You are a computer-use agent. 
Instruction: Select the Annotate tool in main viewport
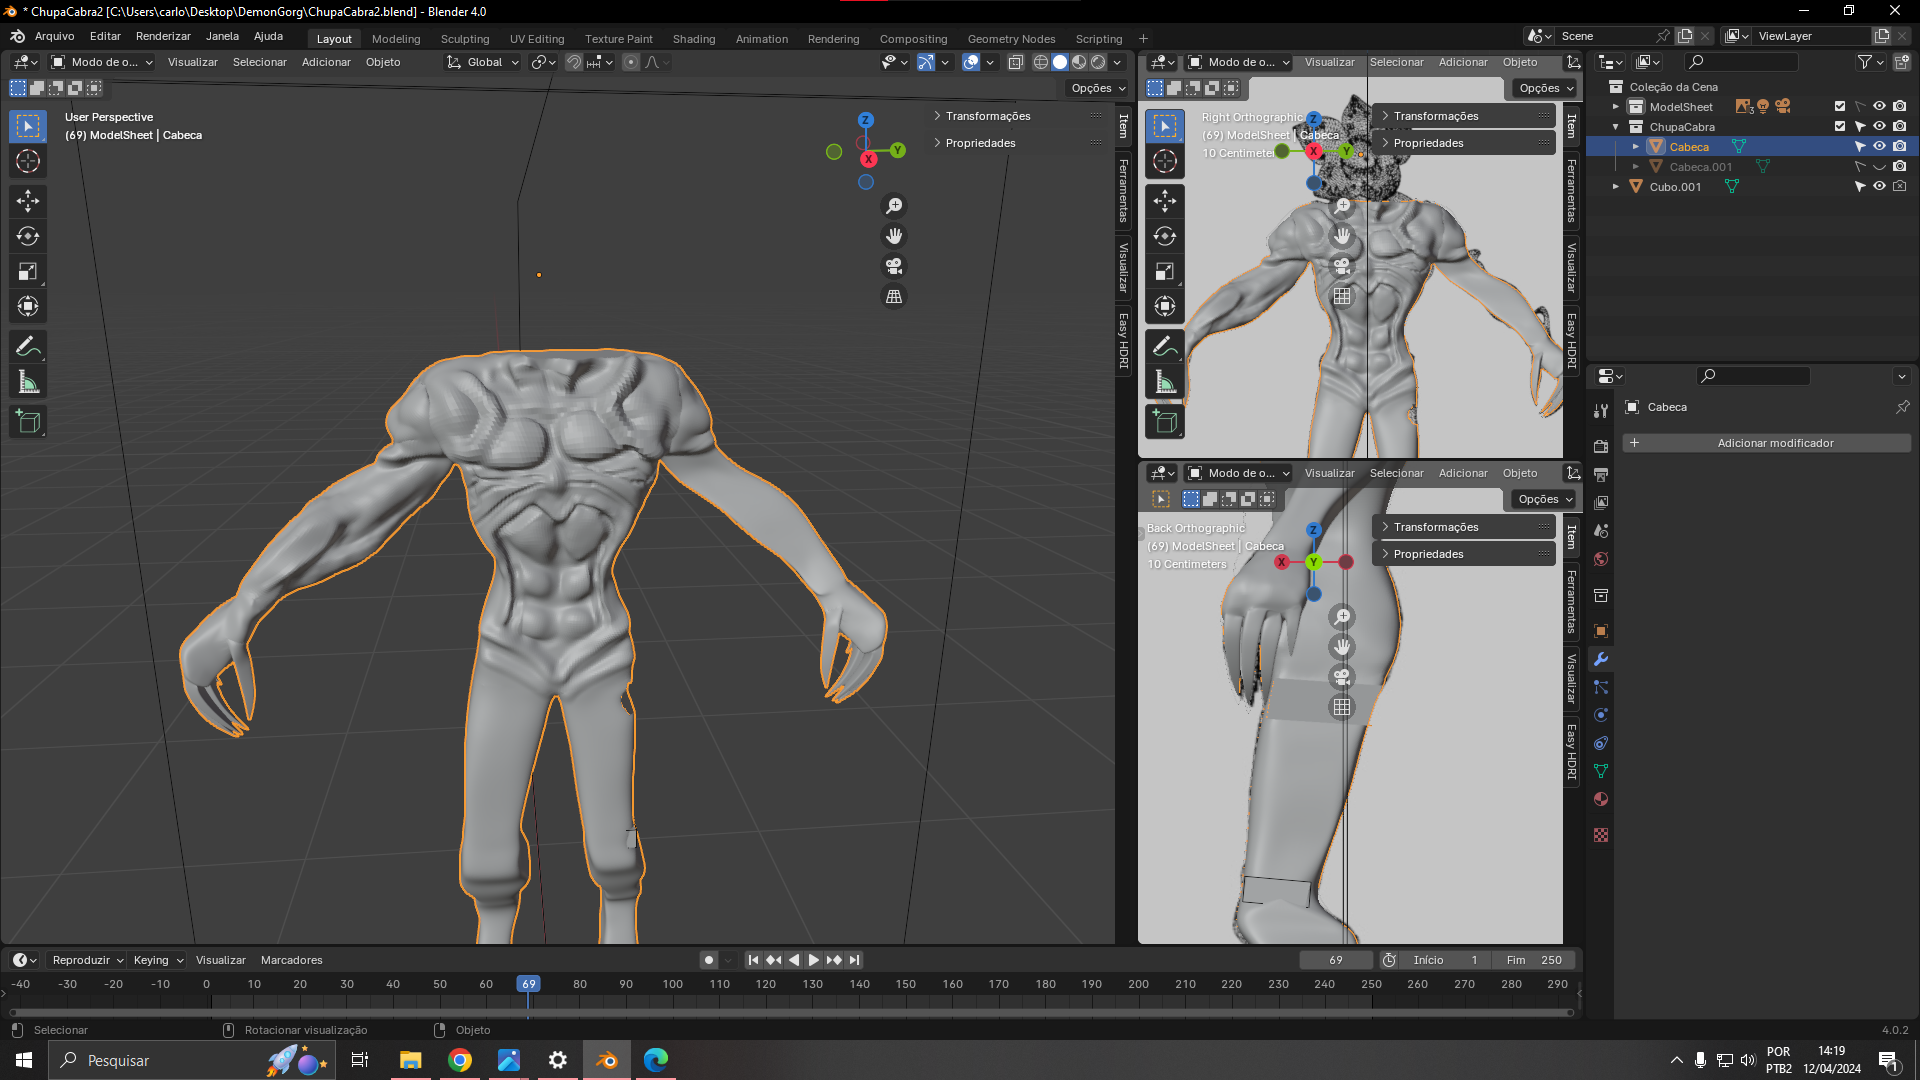[x=28, y=347]
